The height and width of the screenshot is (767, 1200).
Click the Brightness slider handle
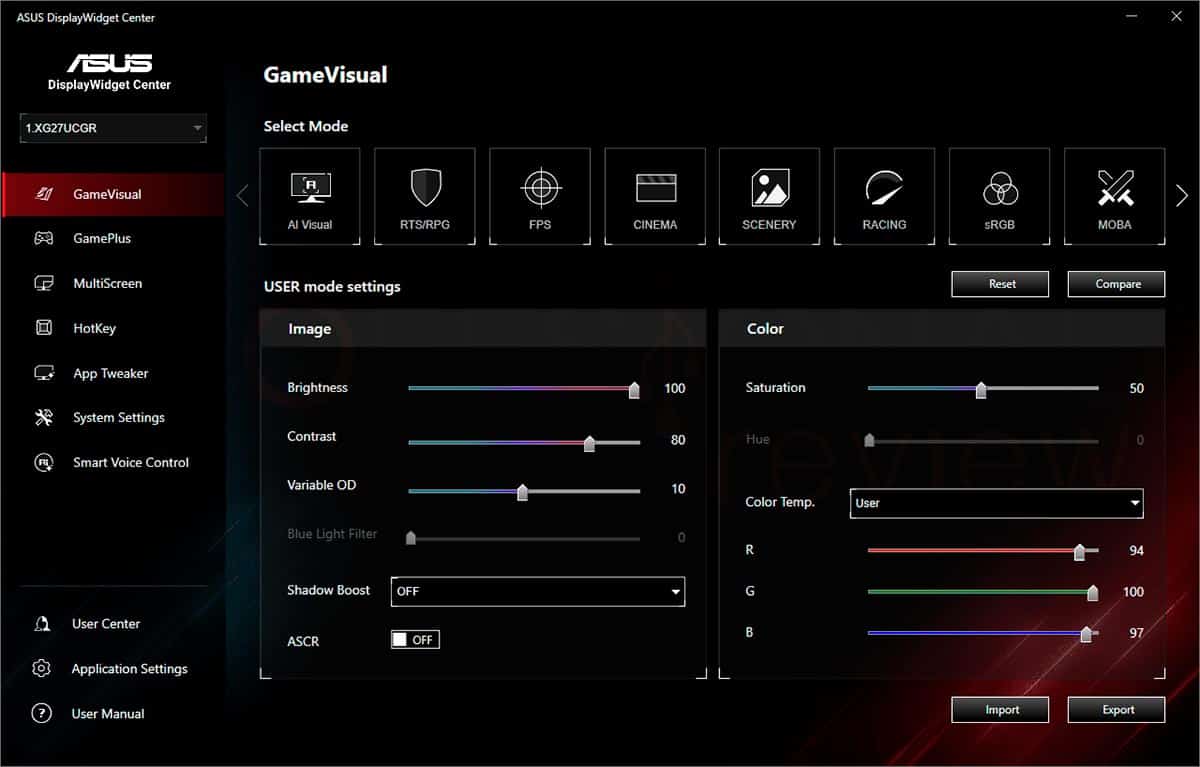click(634, 390)
